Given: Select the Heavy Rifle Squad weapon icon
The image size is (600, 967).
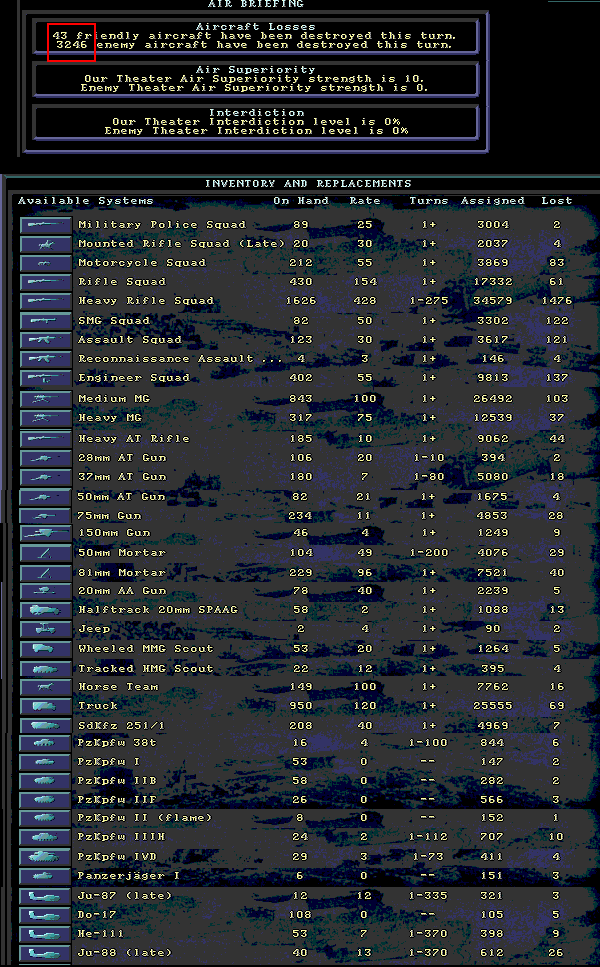Looking at the screenshot, I should [x=46, y=301].
